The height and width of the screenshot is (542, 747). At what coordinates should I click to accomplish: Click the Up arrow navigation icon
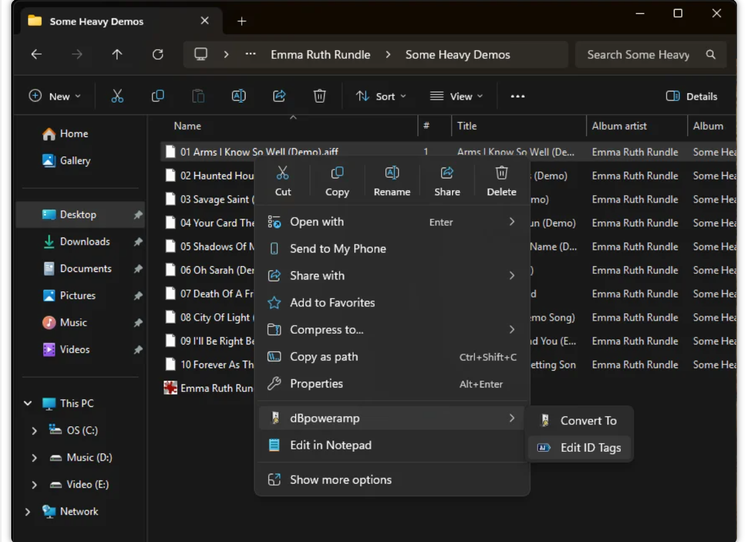pos(117,54)
